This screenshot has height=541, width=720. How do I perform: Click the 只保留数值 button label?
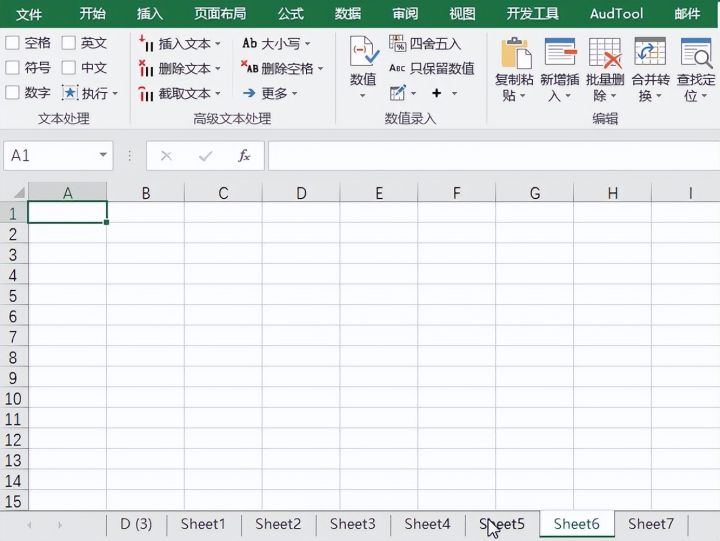point(442,68)
